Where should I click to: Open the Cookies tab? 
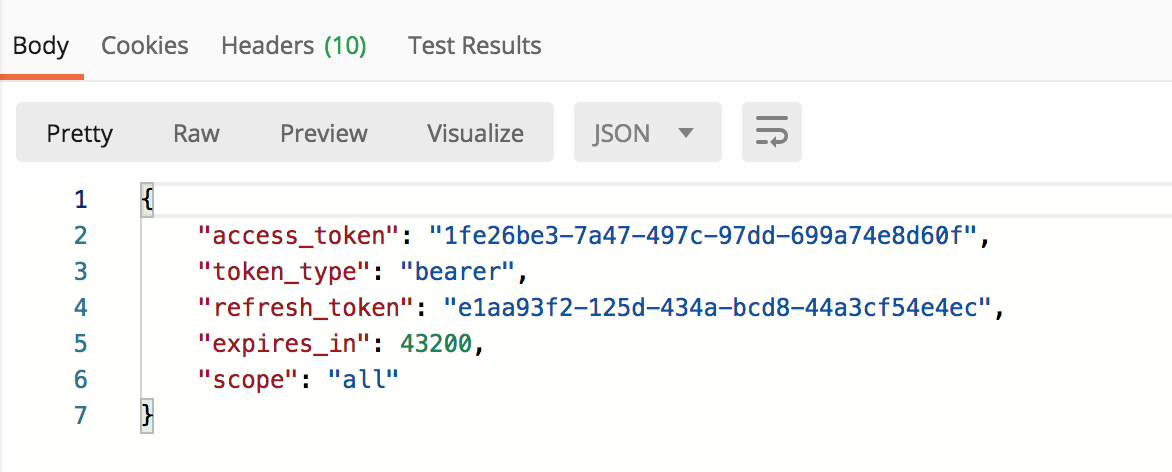pyautogui.click(x=145, y=45)
